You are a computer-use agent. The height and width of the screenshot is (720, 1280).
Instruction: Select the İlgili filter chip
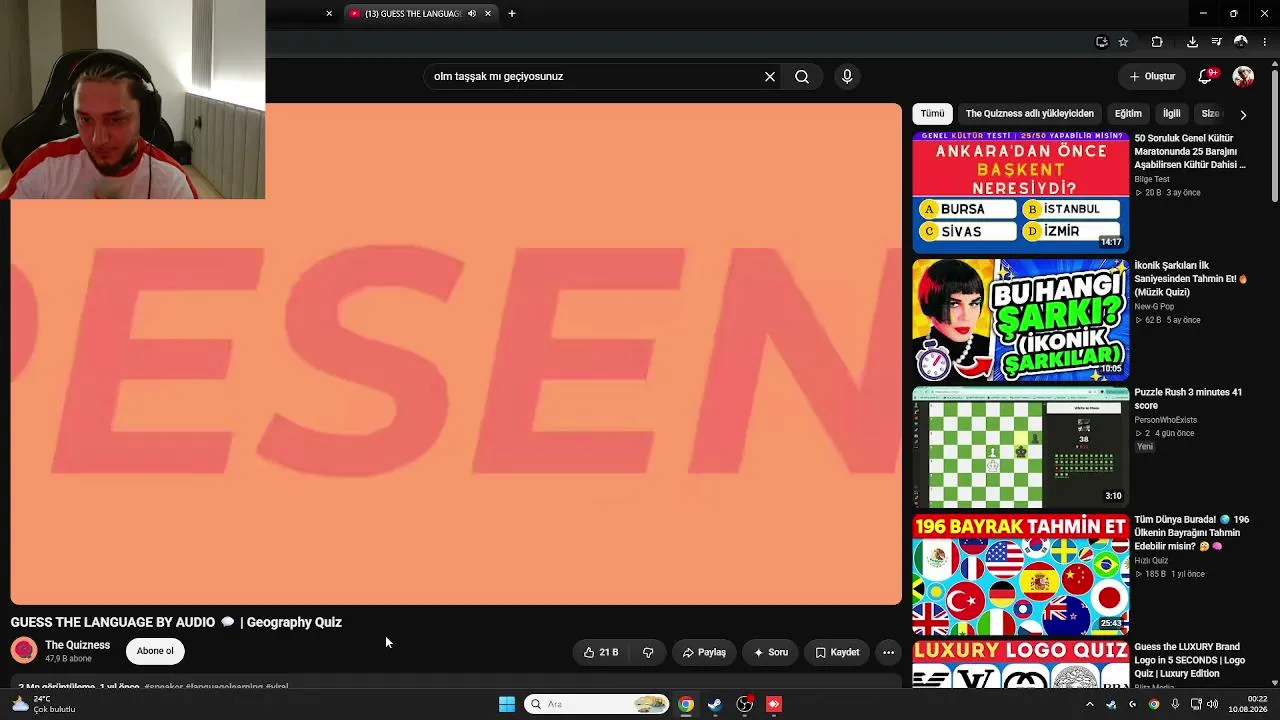point(1172,114)
